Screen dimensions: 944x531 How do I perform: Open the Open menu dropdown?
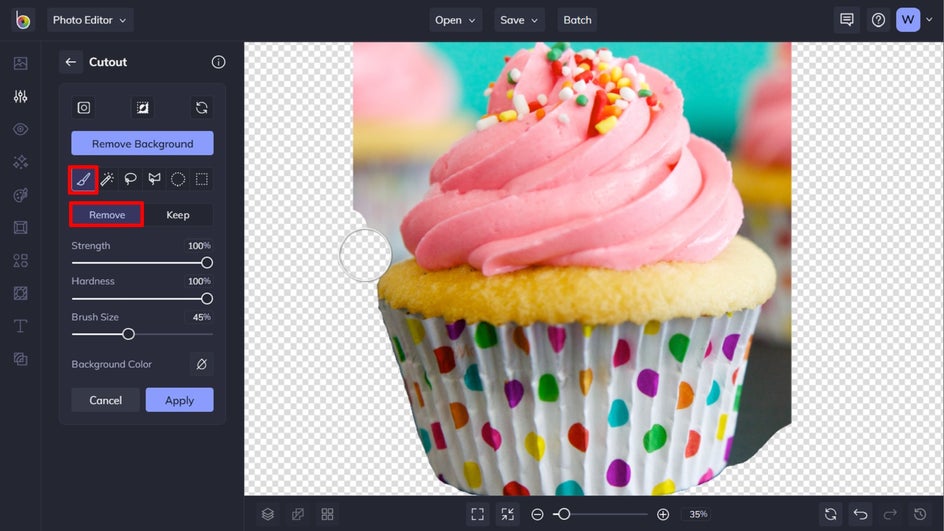click(455, 20)
